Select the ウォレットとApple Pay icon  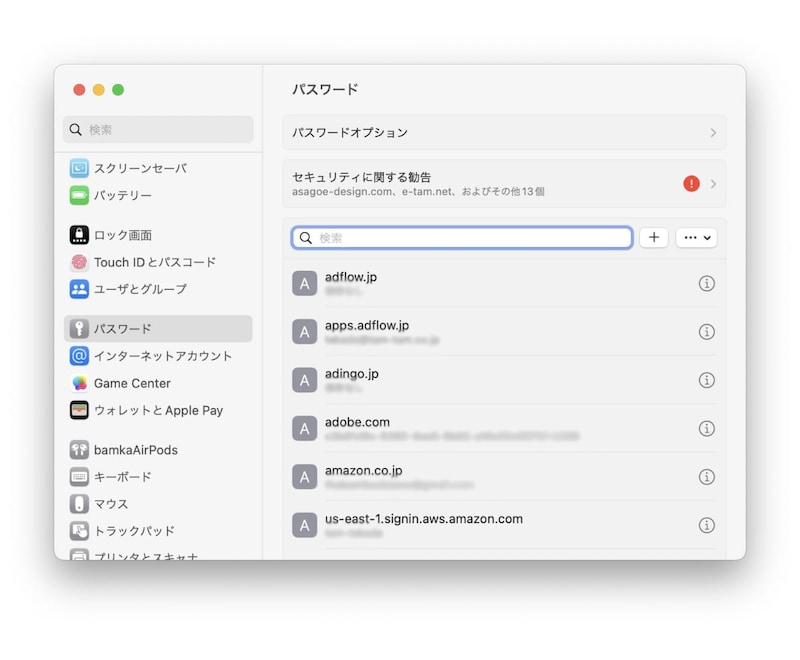click(81, 410)
